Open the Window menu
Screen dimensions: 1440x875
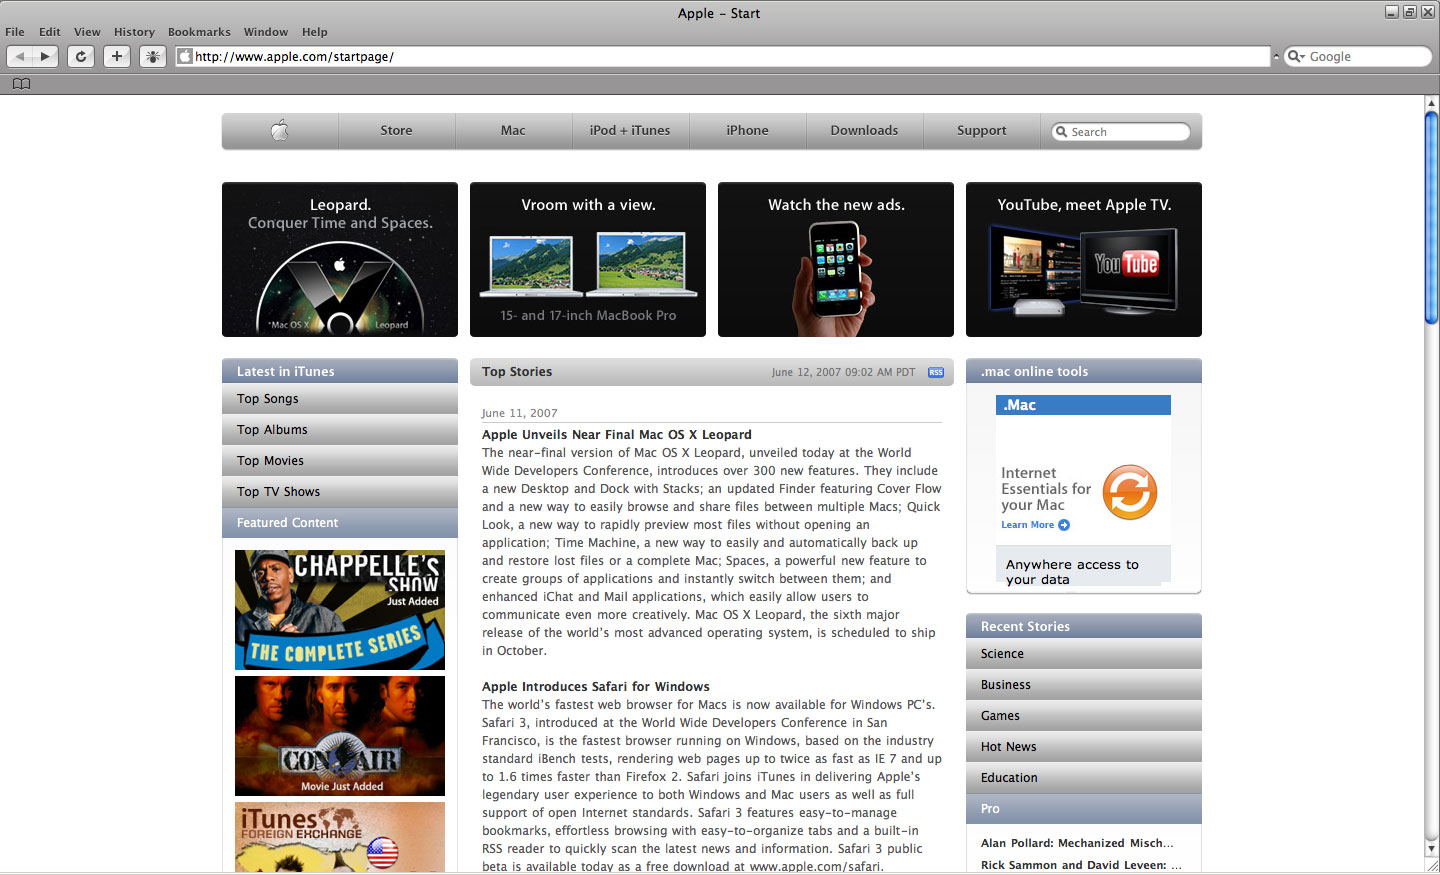[266, 32]
